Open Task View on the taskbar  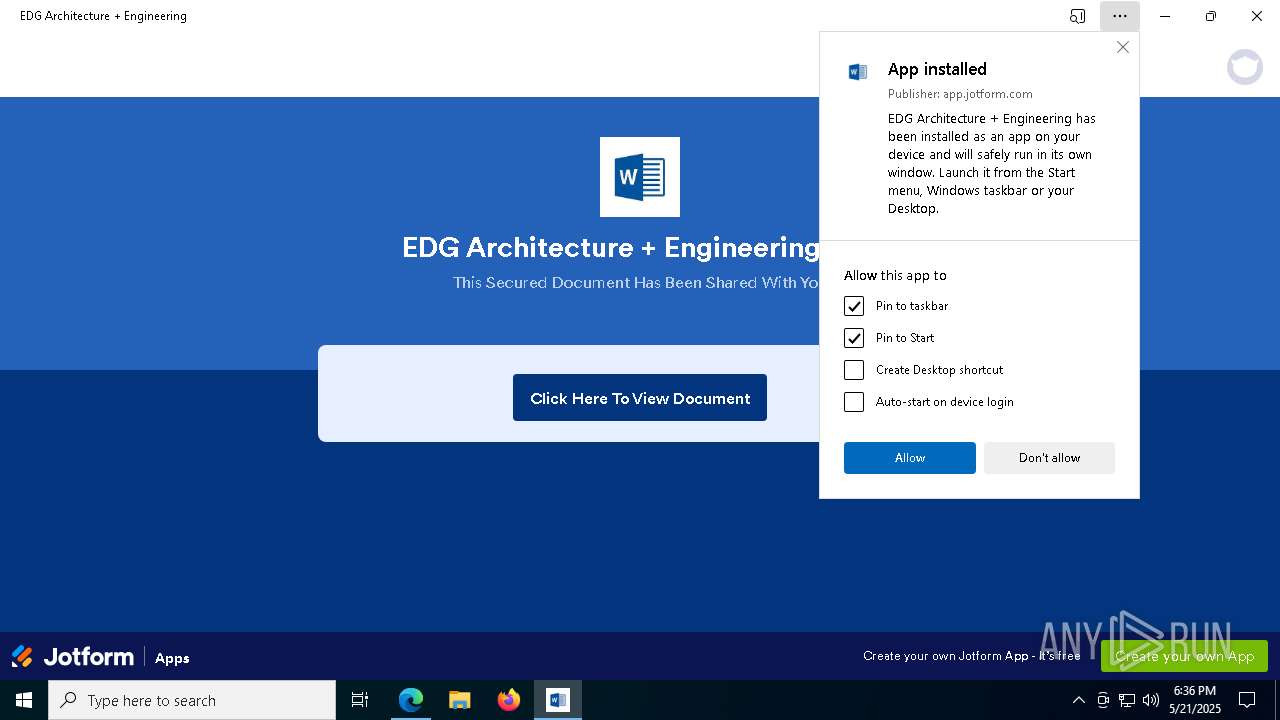point(360,700)
